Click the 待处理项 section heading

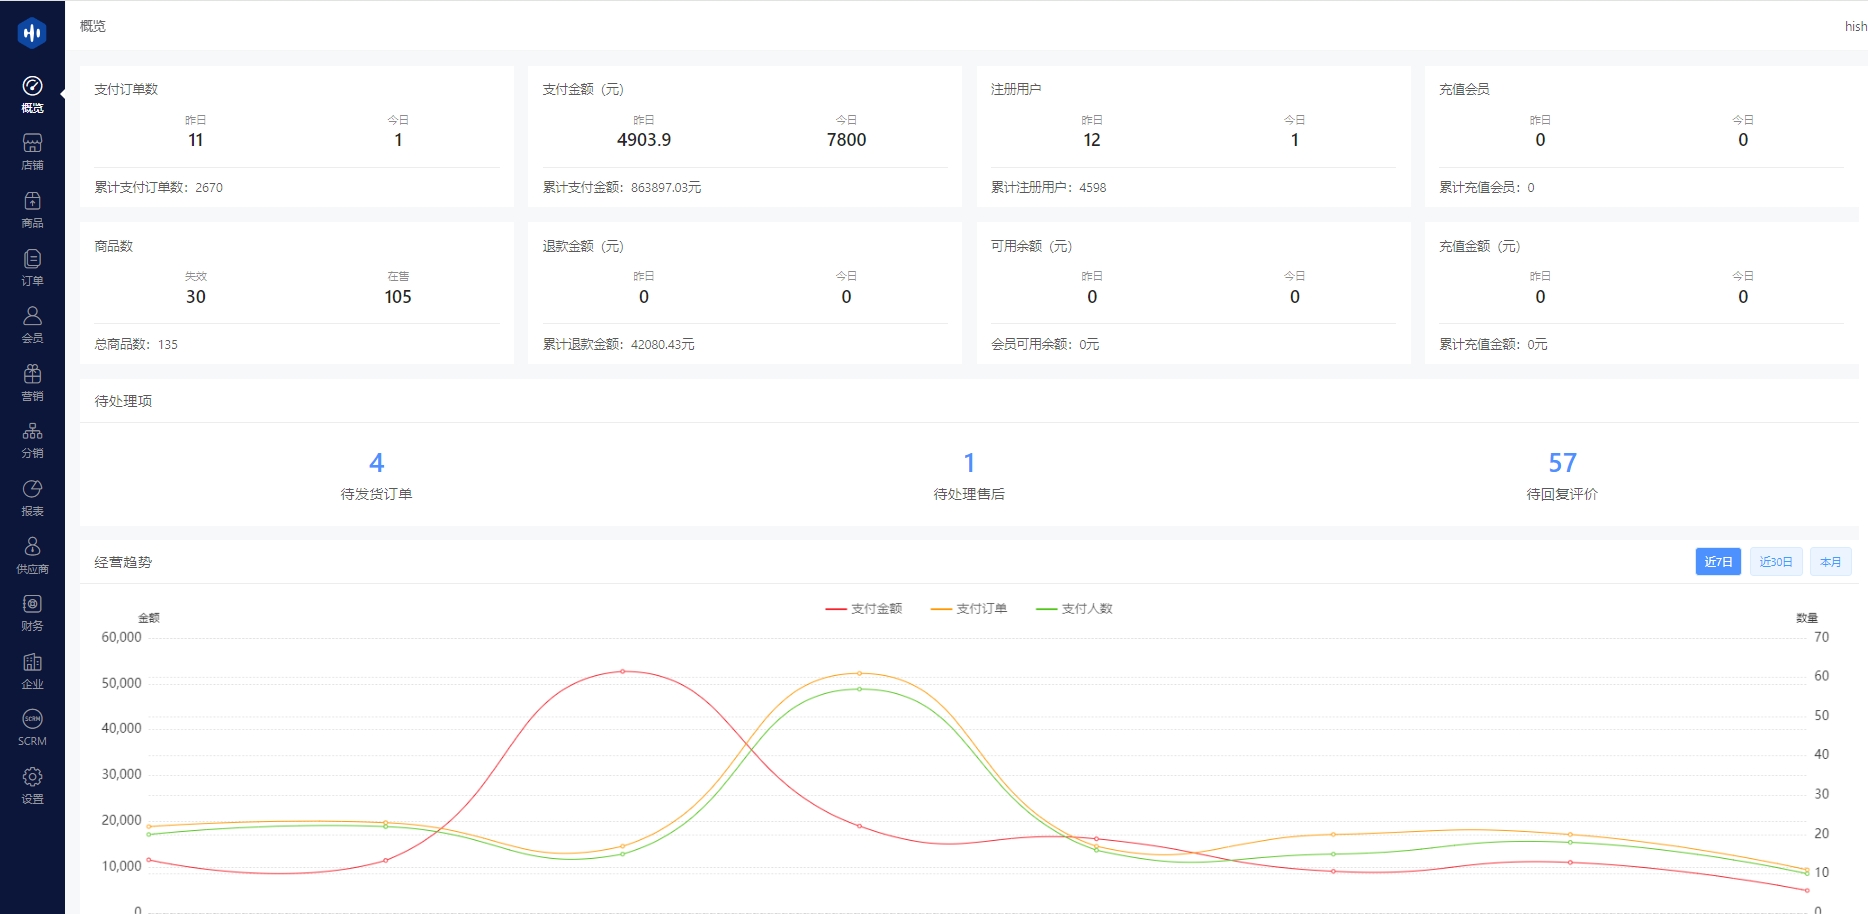[x=123, y=401]
